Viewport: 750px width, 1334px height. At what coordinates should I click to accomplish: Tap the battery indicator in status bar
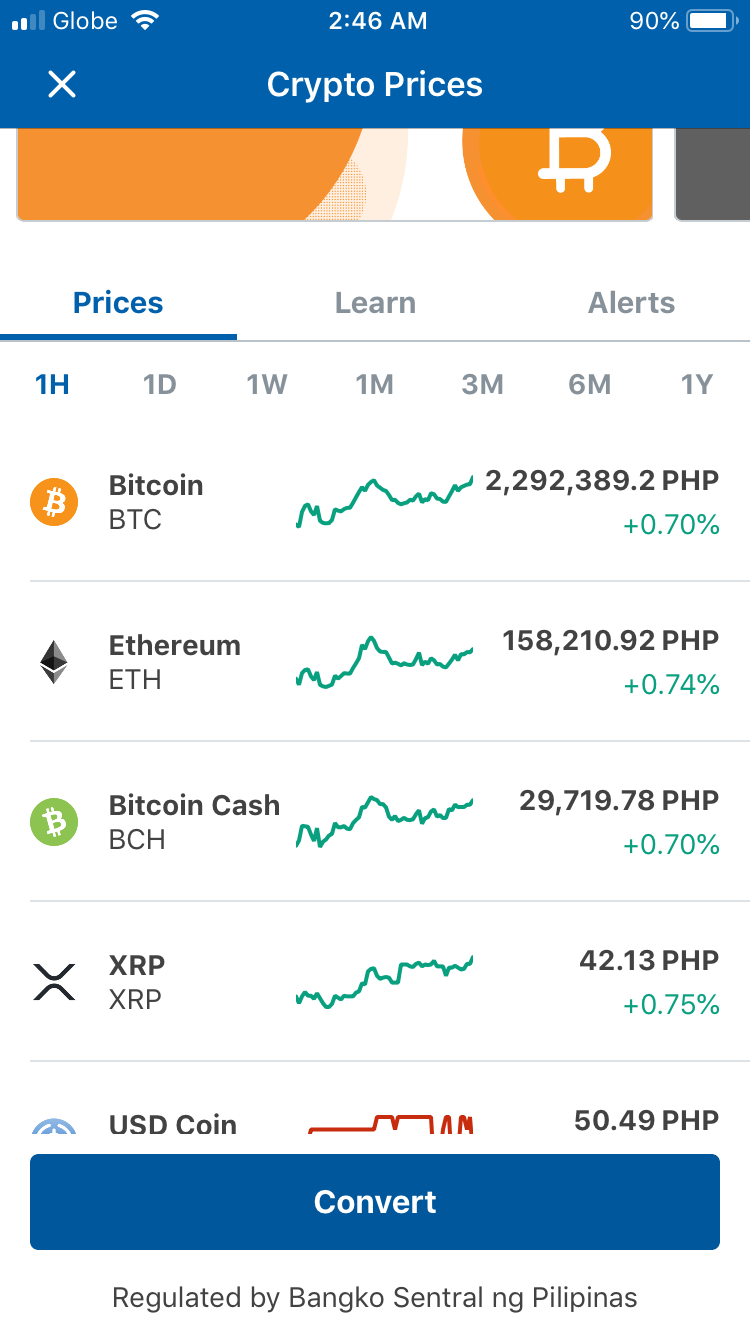coord(712,21)
